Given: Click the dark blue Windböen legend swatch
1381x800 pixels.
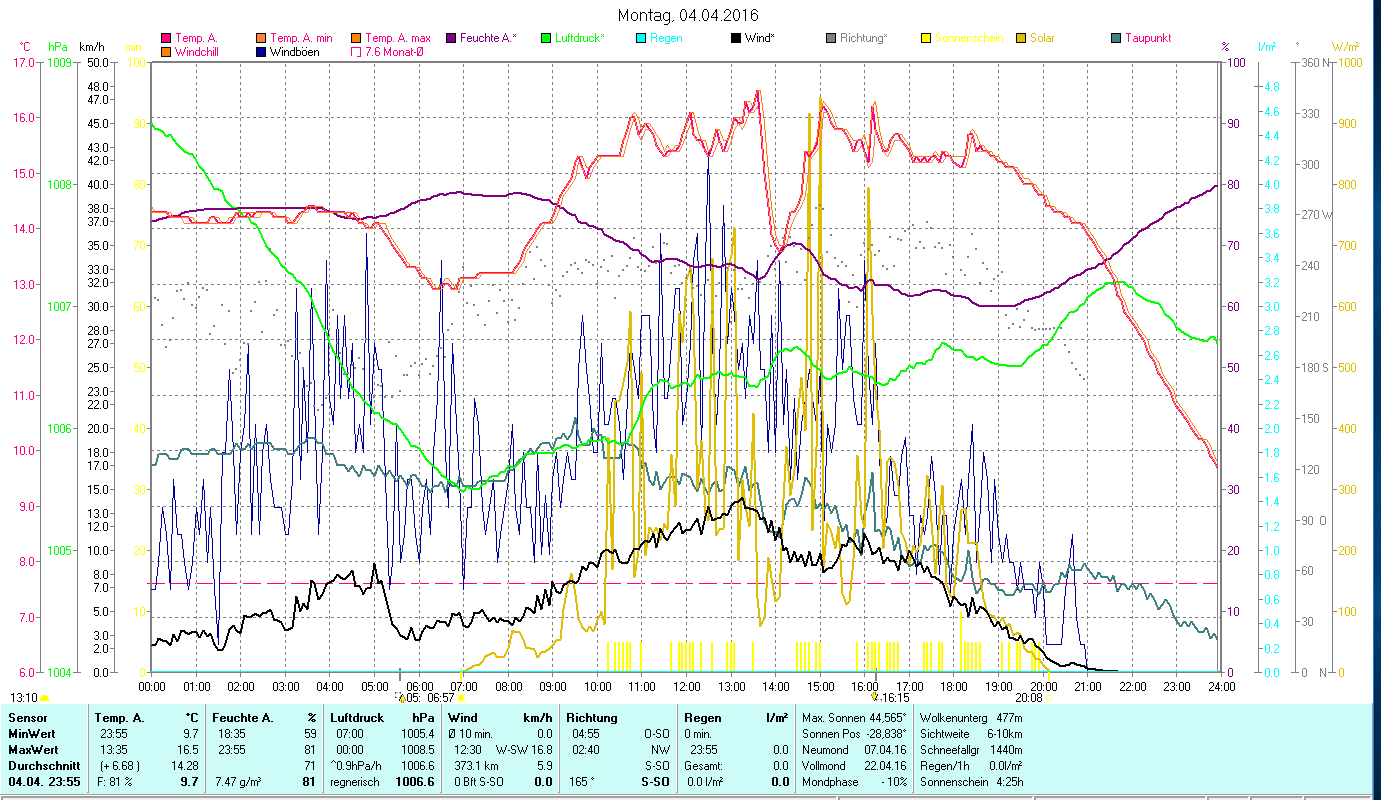Looking at the screenshot, I should (x=262, y=51).
